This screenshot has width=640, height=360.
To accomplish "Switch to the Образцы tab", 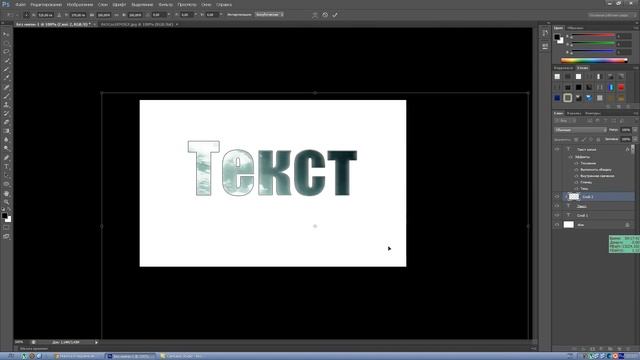I will 575,28.
